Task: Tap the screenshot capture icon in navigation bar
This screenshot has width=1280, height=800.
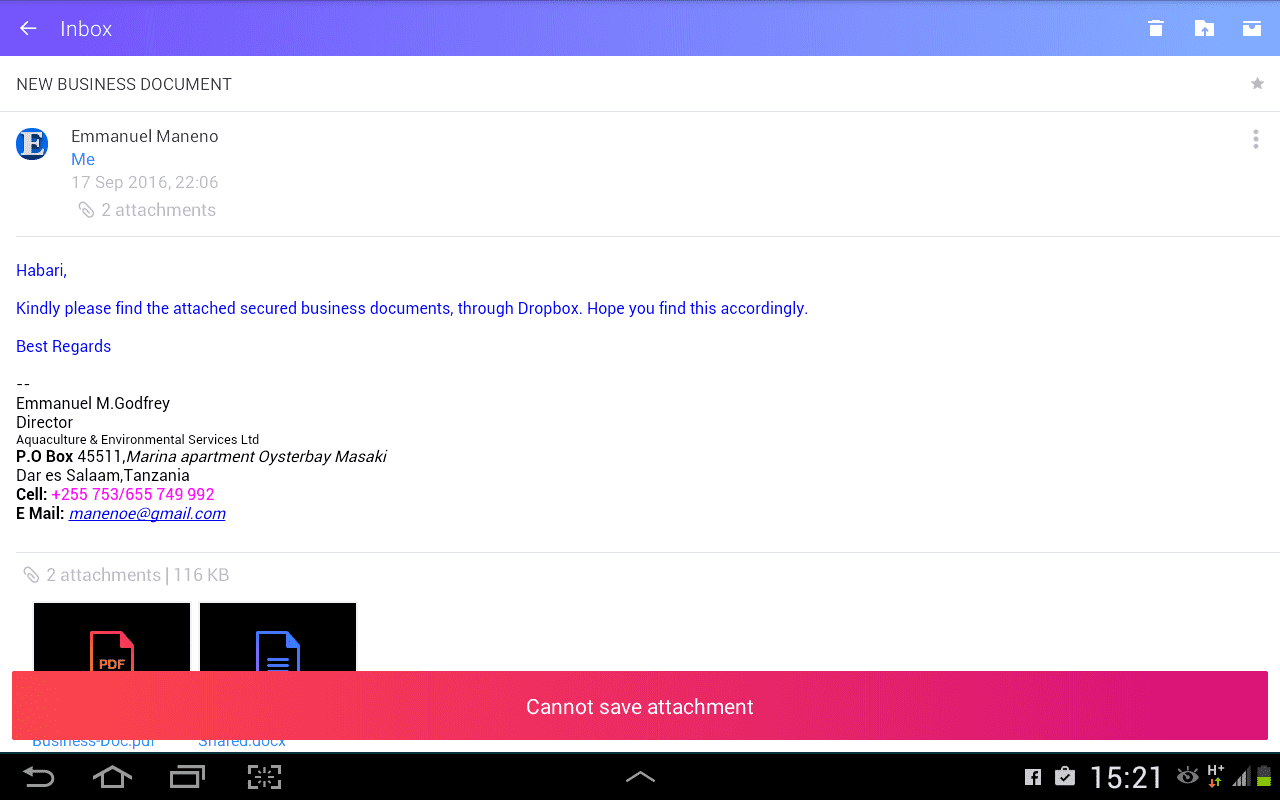Action: point(264,777)
